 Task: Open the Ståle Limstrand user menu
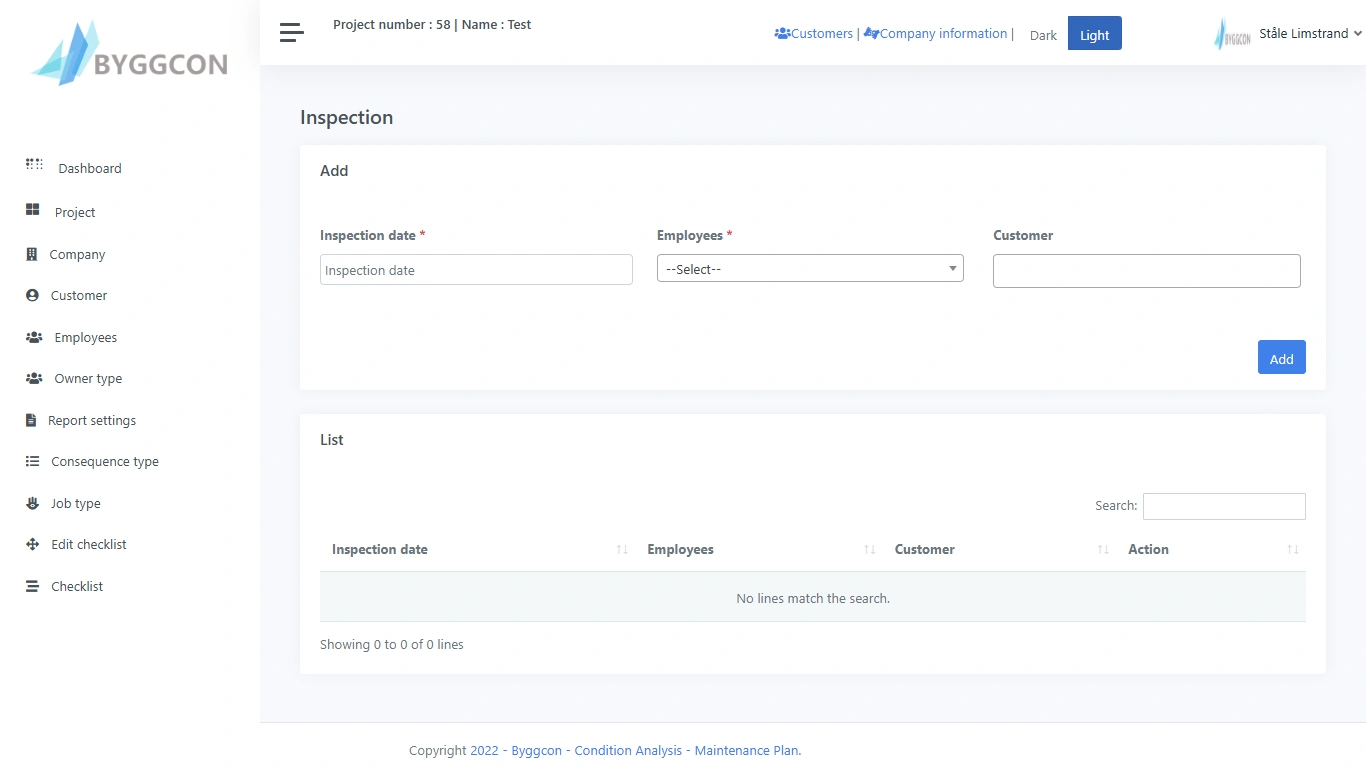(x=1310, y=33)
